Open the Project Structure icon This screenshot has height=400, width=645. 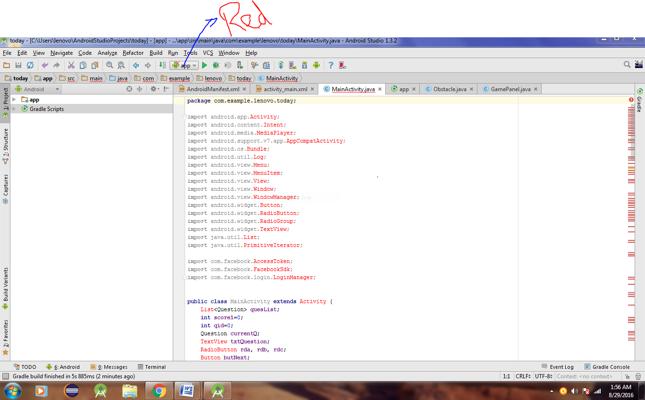[x=267, y=65]
